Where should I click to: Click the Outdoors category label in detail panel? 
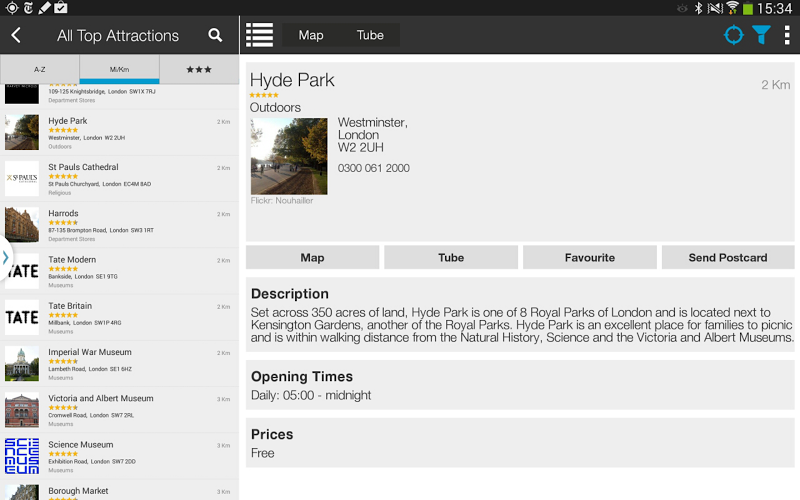(275, 108)
